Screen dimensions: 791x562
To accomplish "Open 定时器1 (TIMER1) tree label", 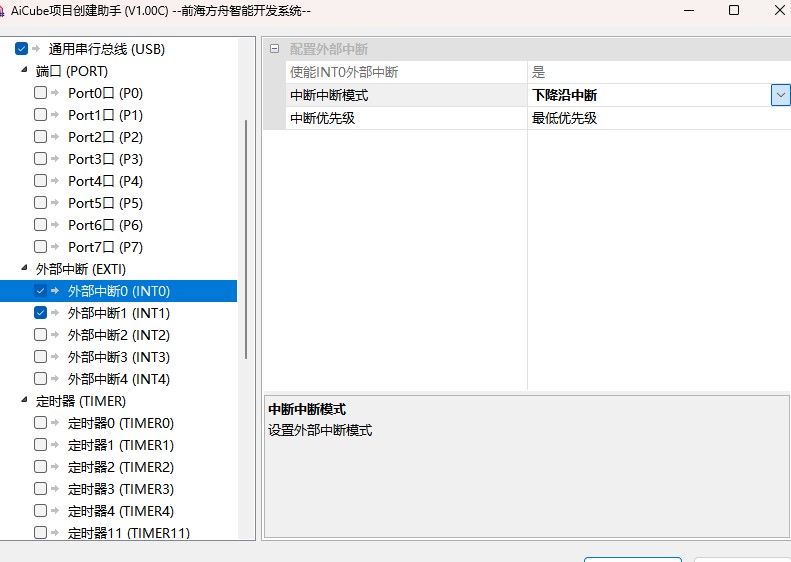I will (x=121, y=445).
